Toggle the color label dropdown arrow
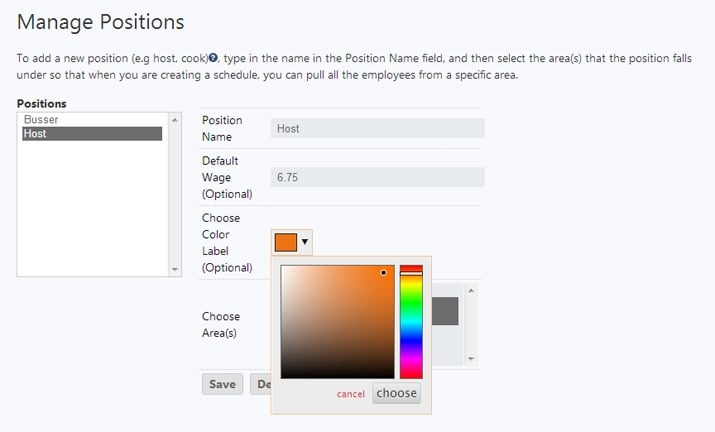Screen dimensions: 715x432 (304, 241)
